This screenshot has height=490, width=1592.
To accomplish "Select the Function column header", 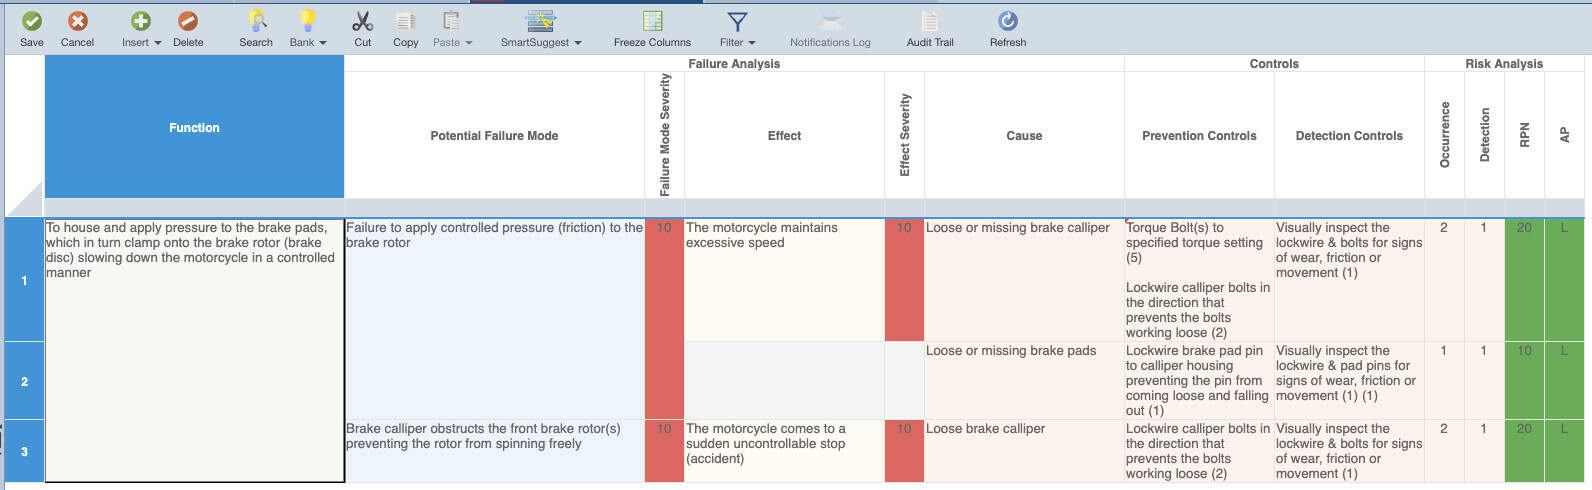I will point(194,128).
